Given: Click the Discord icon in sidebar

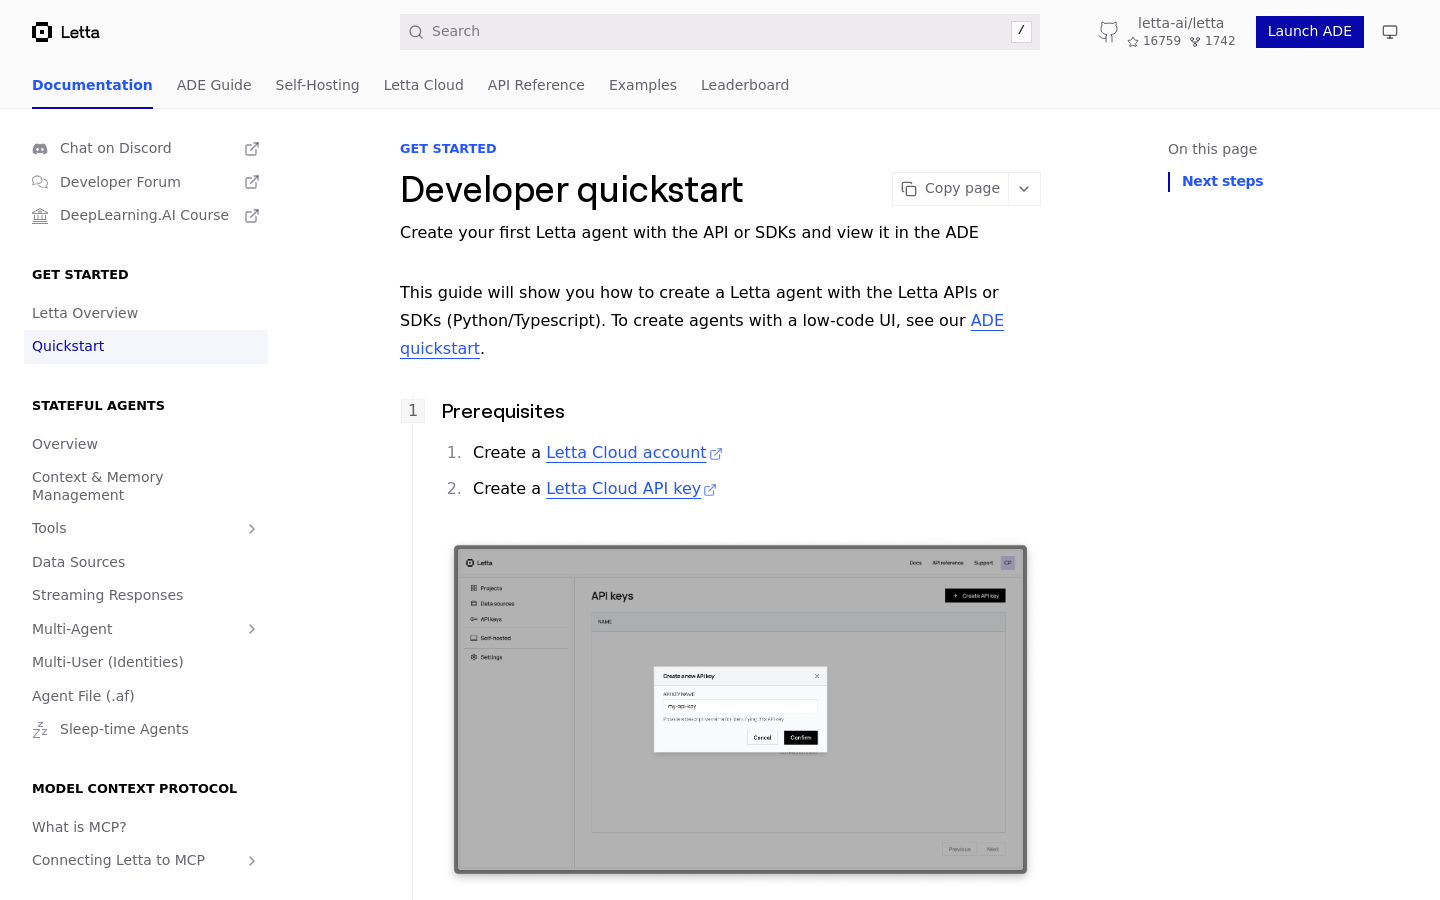Looking at the screenshot, I should coord(40,149).
